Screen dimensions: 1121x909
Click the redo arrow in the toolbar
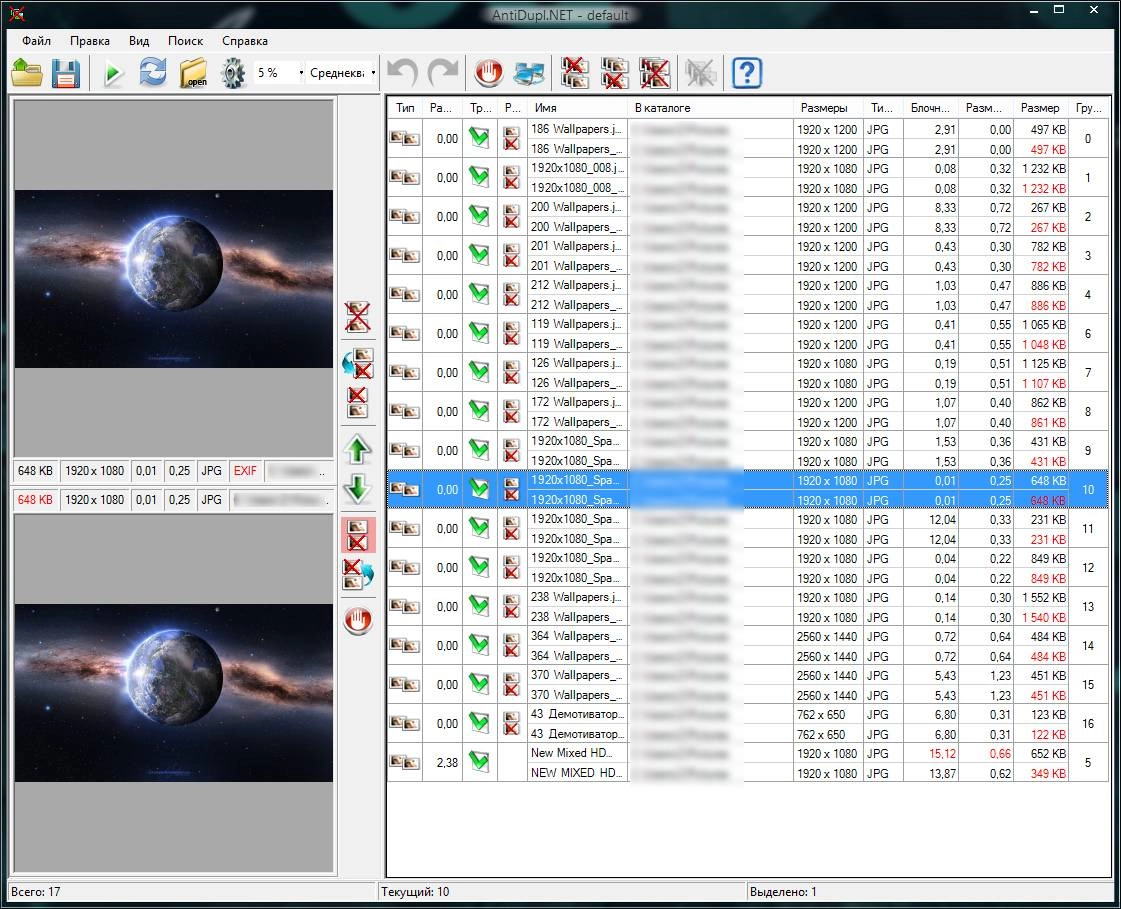(x=443, y=73)
